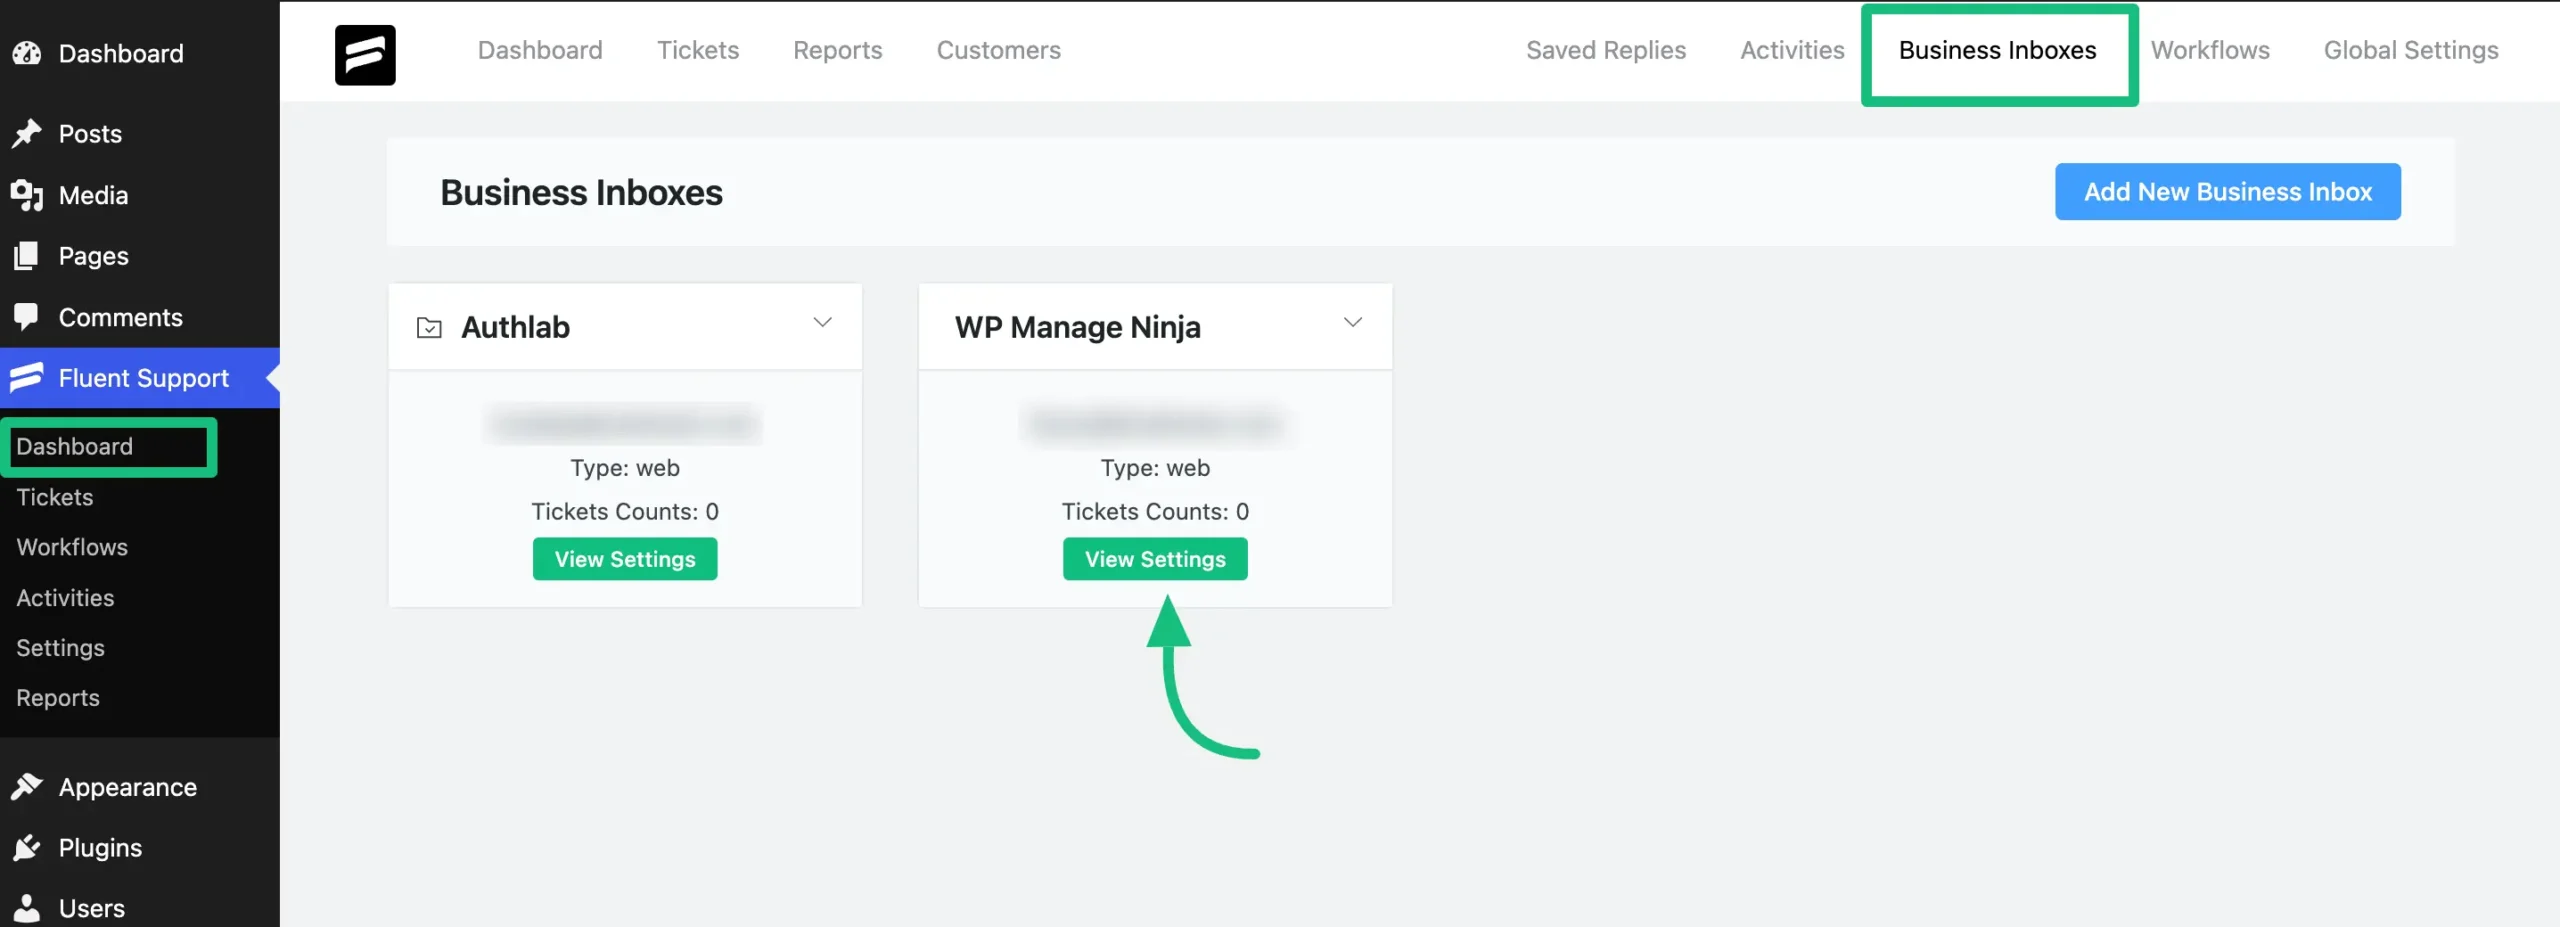Click View Settings for Authlab

tap(625, 559)
